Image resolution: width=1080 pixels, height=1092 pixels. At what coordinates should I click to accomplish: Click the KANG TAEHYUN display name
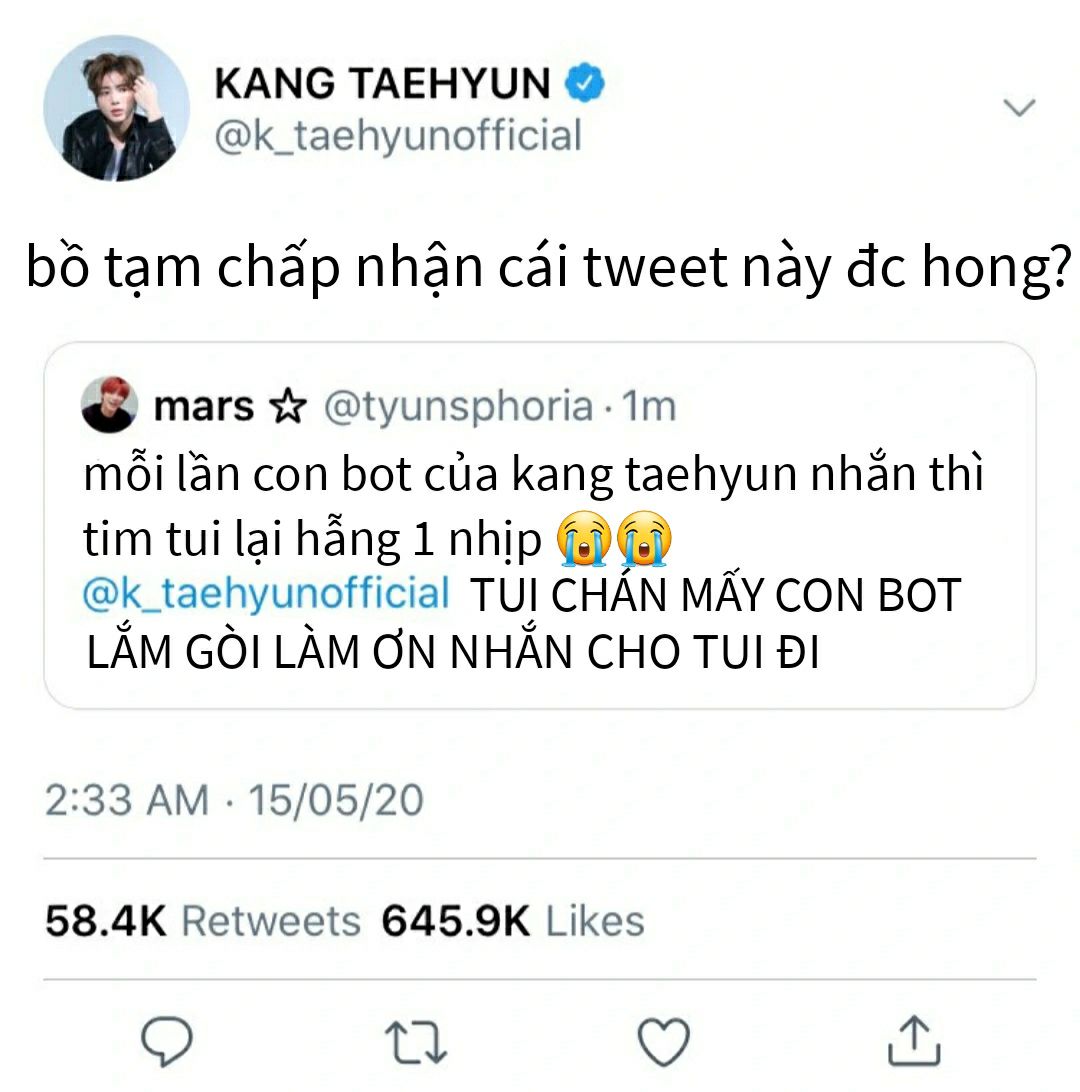pos(382,84)
